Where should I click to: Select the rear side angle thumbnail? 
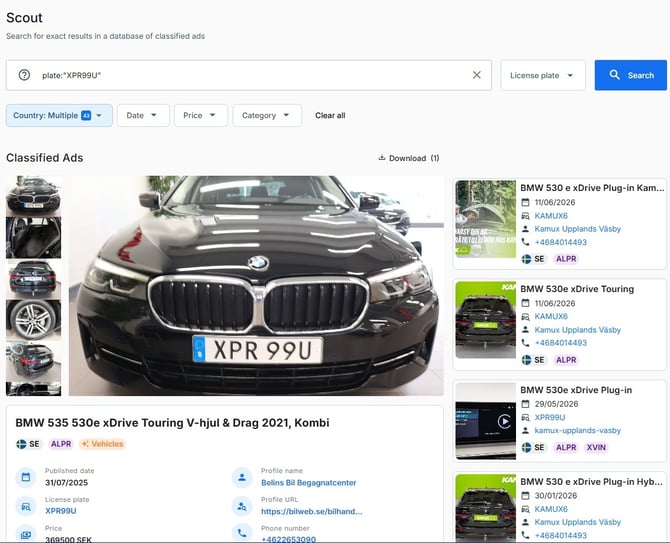click(x=33, y=361)
